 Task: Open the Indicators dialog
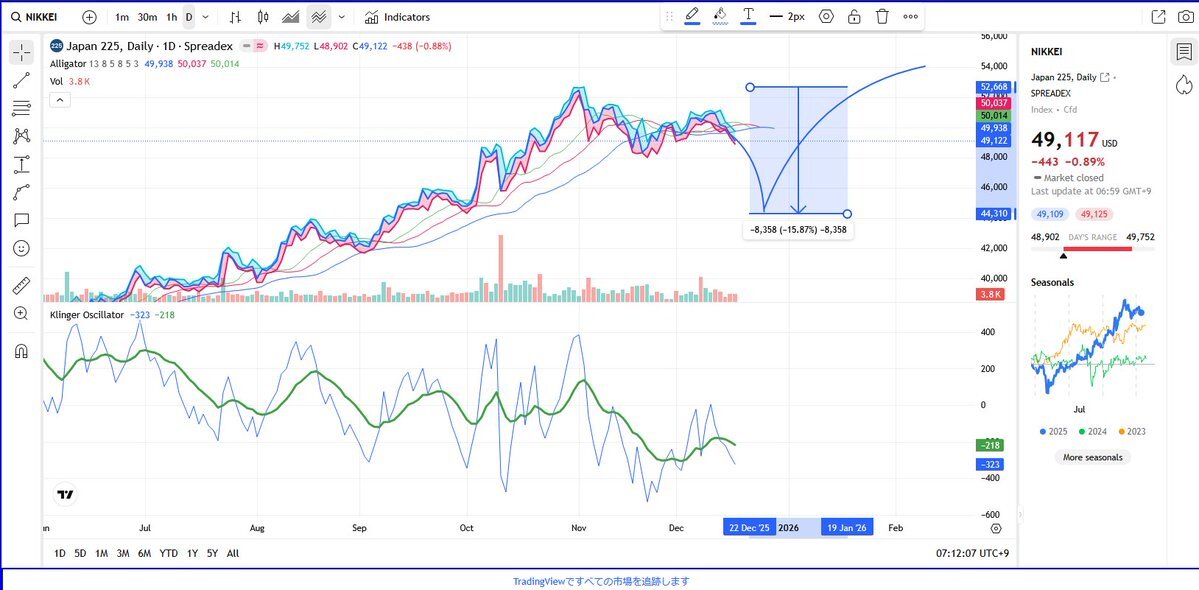point(398,17)
